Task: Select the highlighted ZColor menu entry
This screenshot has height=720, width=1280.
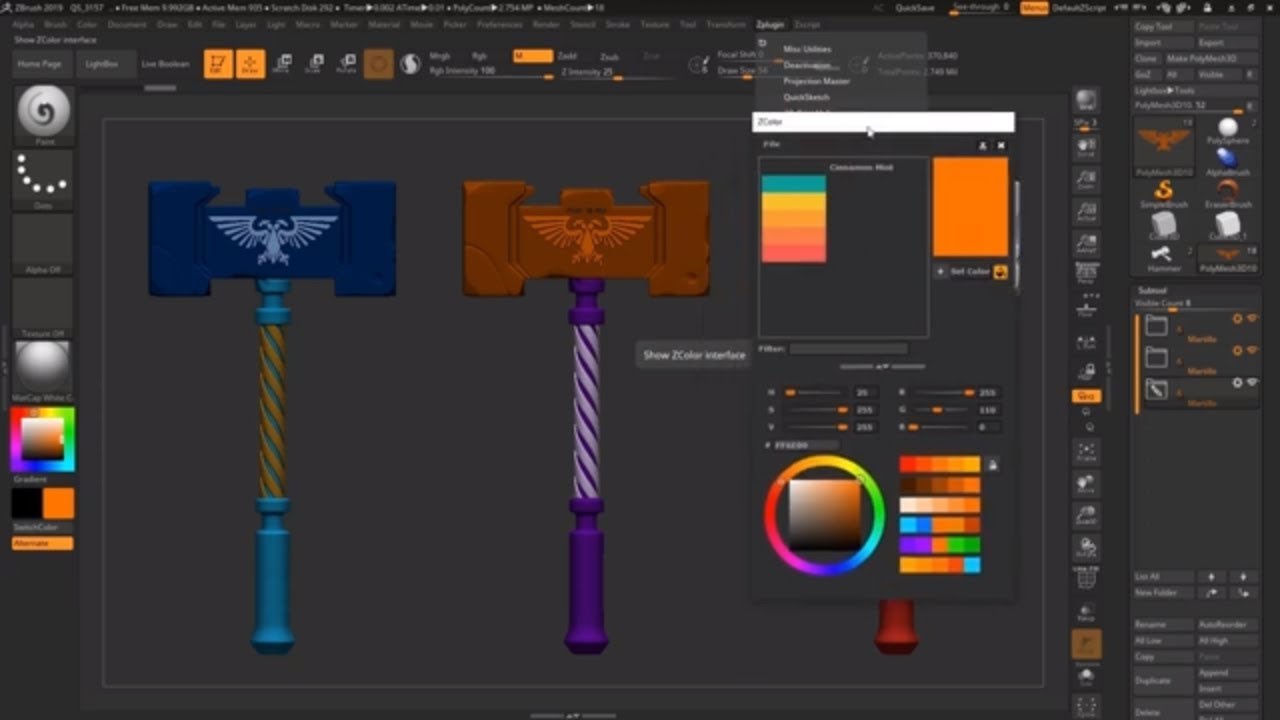Action: [883, 122]
